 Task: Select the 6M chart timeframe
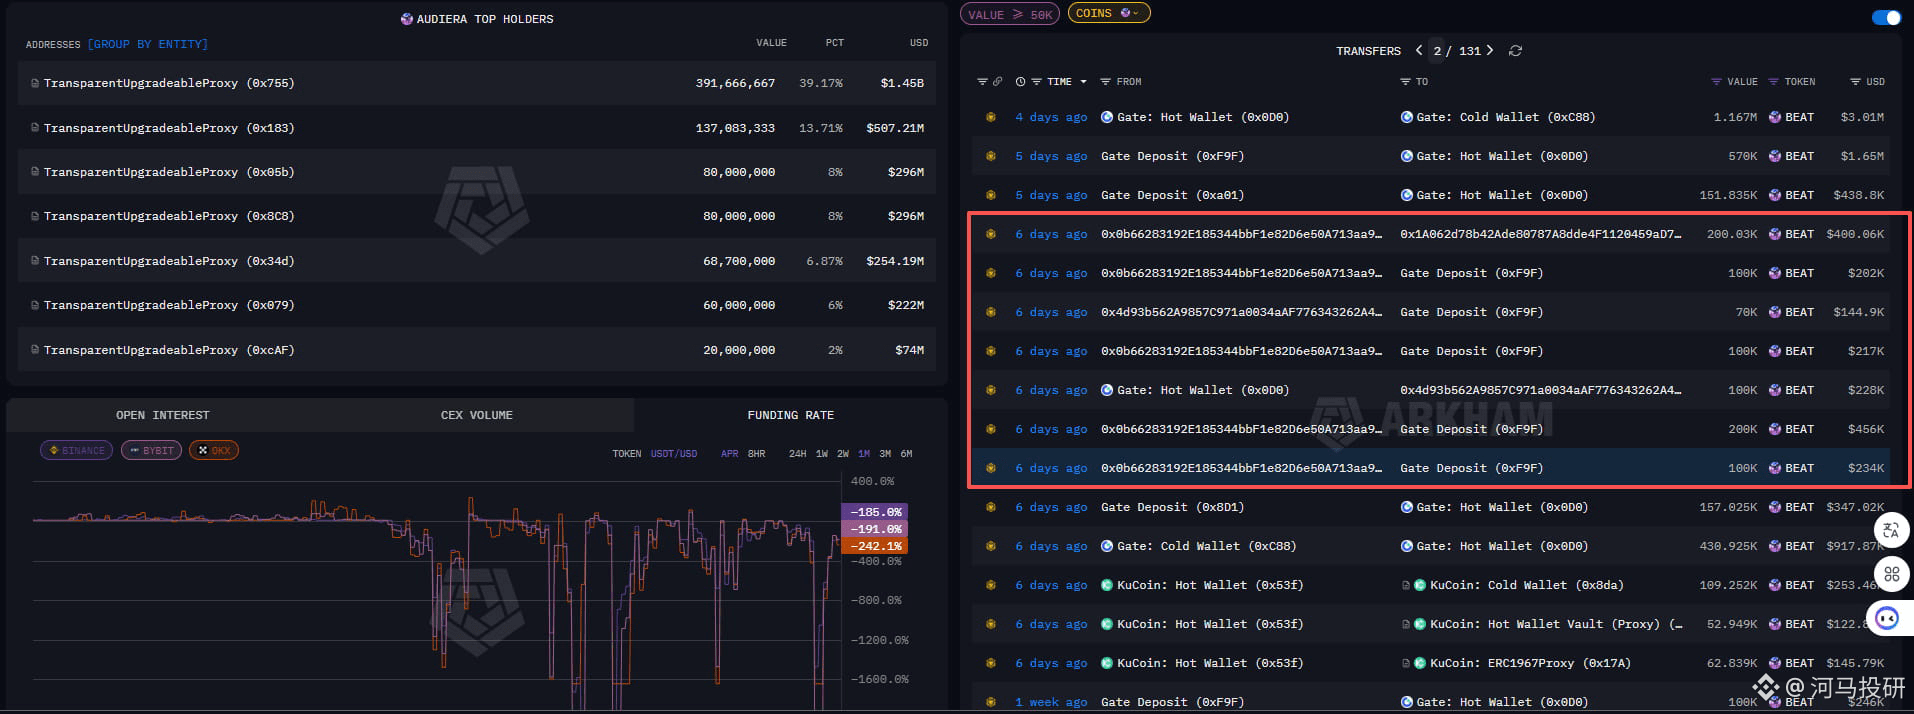coord(906,454)
